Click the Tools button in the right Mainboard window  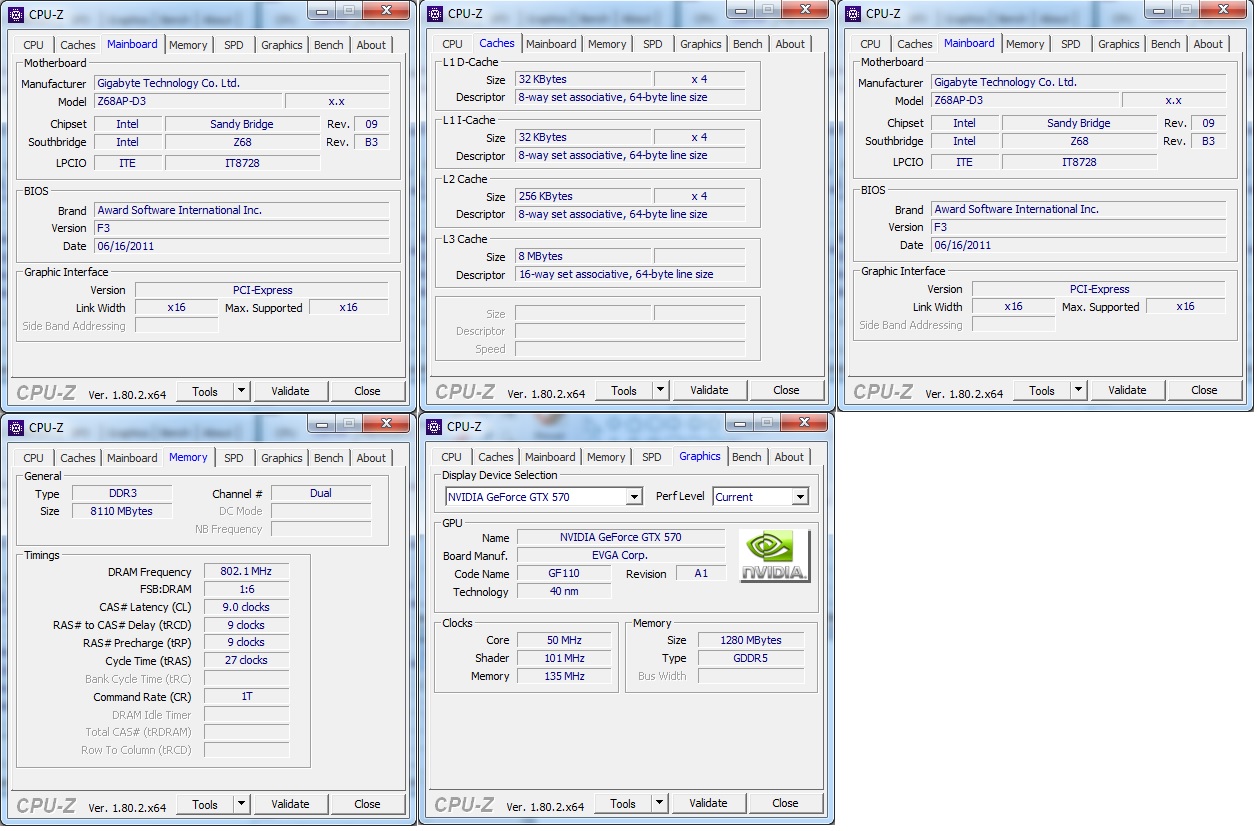(1042, 390)
